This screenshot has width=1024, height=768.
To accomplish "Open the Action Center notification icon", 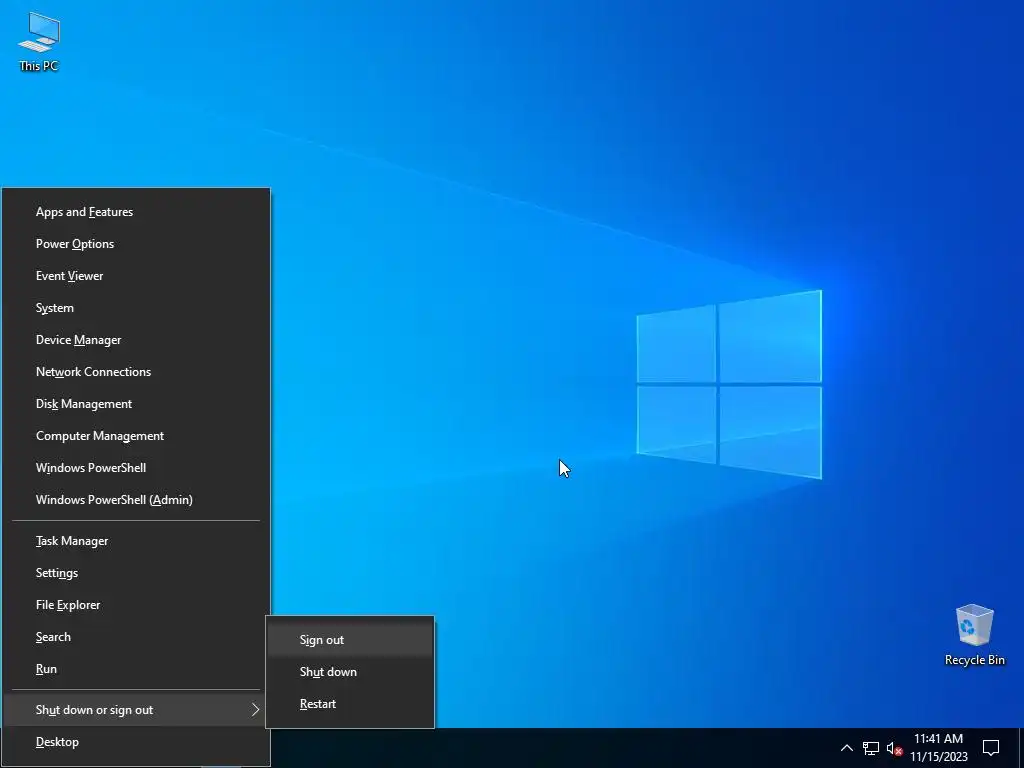I will pos(991,747).
